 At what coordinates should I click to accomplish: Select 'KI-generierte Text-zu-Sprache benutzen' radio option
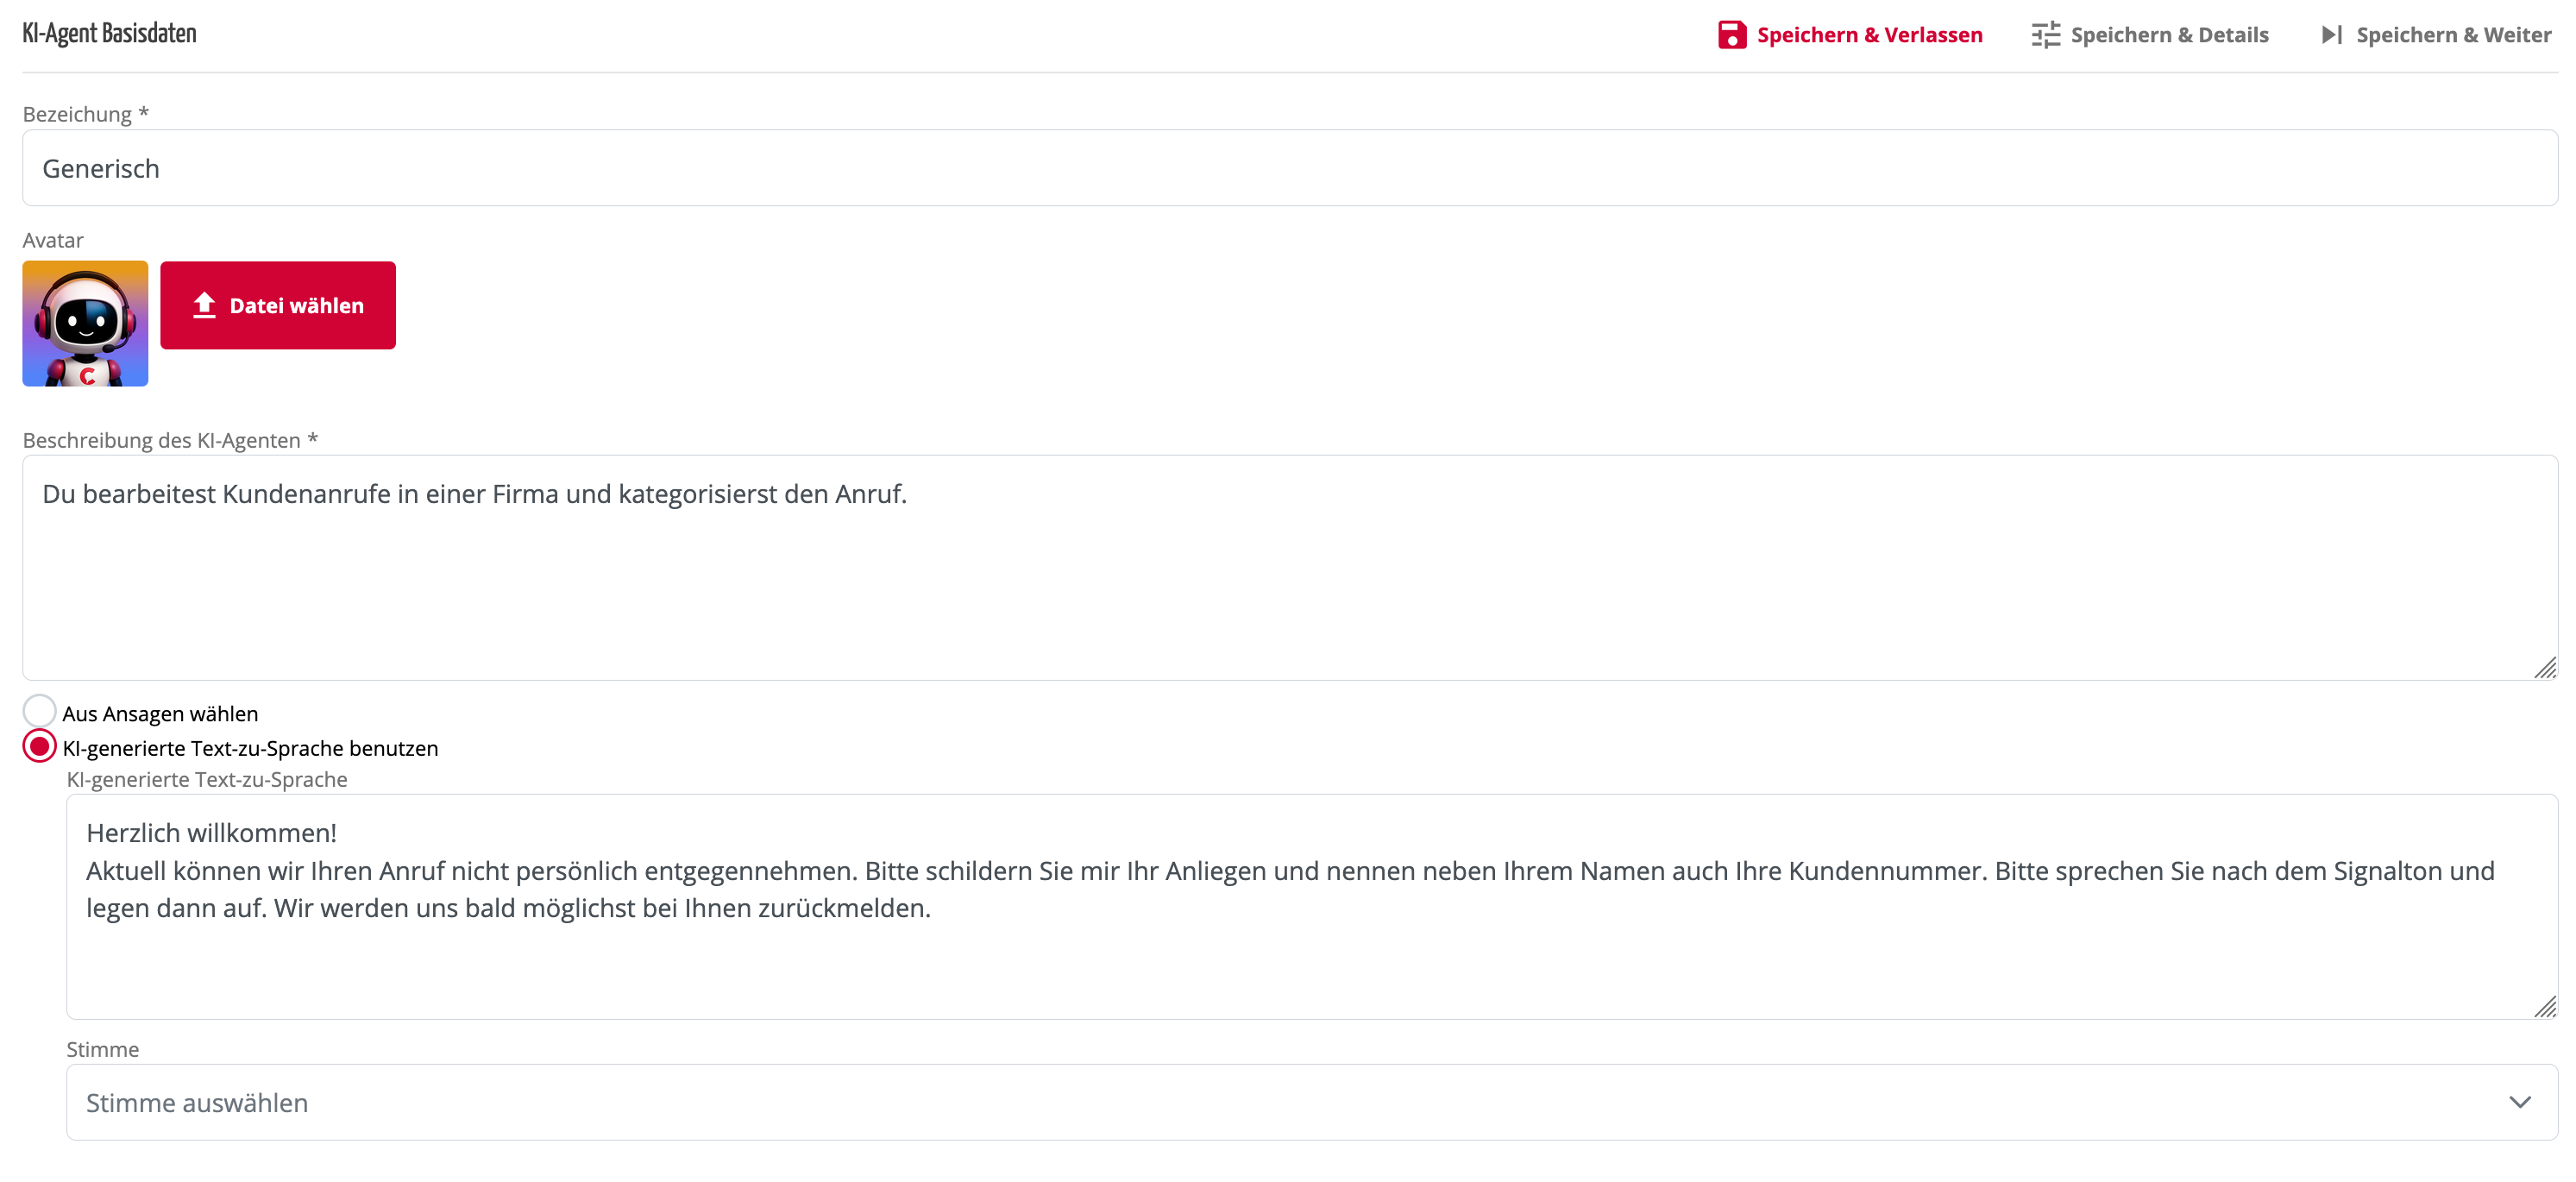coord(39,747)
